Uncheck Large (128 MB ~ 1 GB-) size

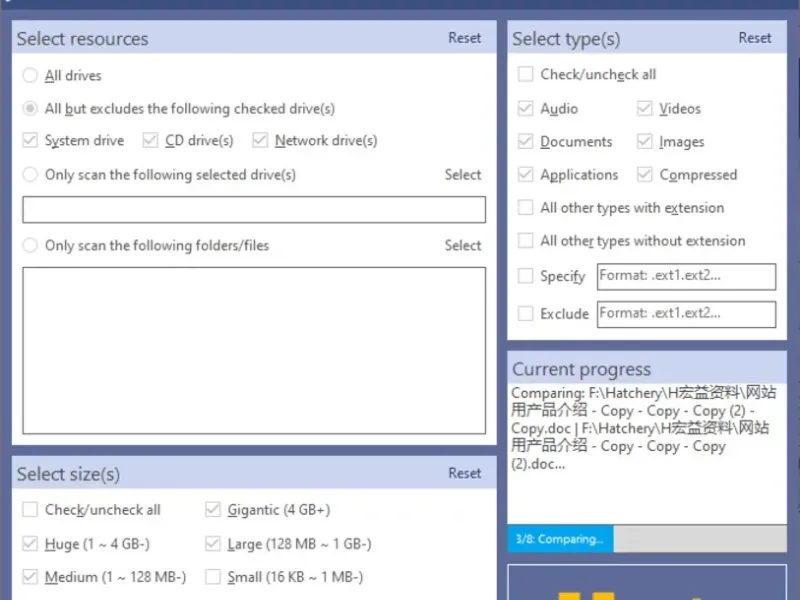(213, 544)
